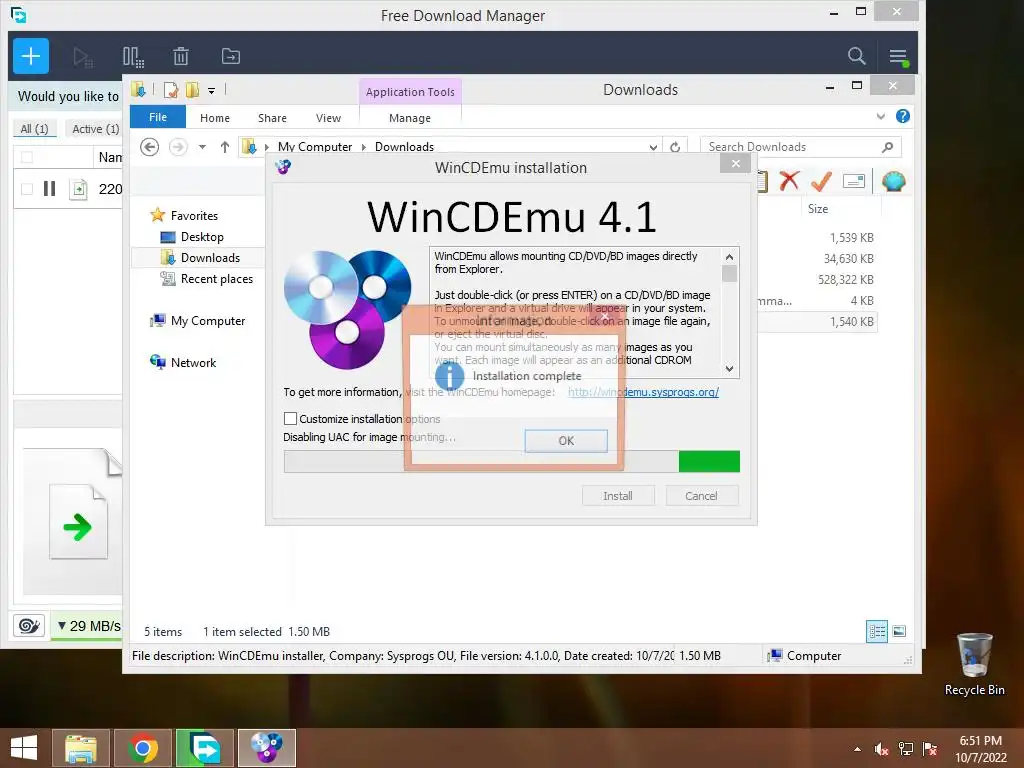Click My Computer in the address bar
The image size is (1024, 768).
click(x=315, y=147)
